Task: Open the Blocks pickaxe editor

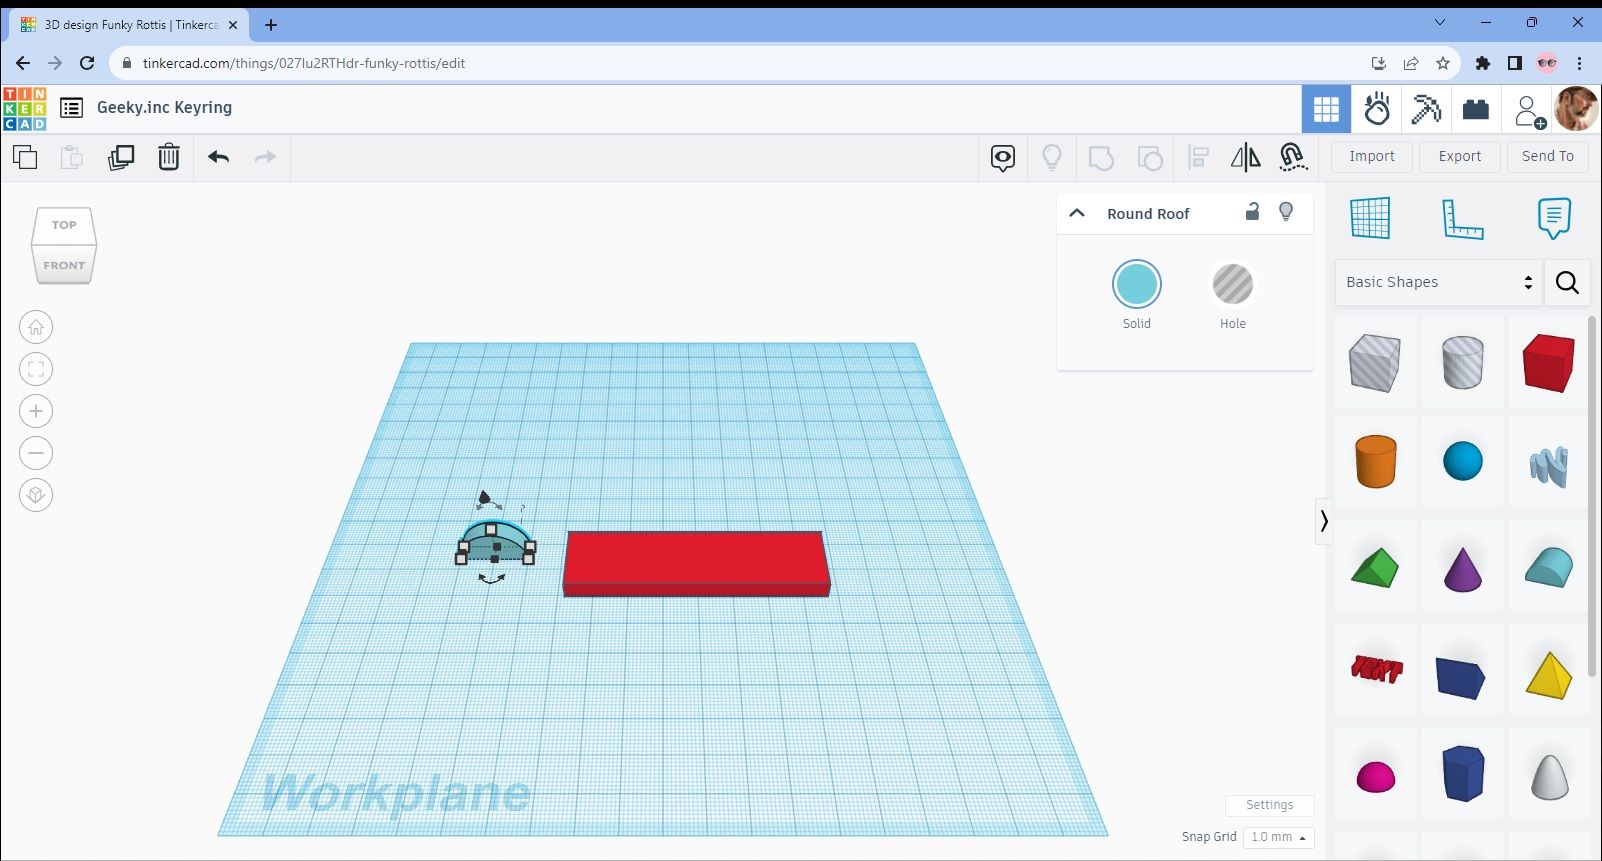Action: tap(1426, 109)
